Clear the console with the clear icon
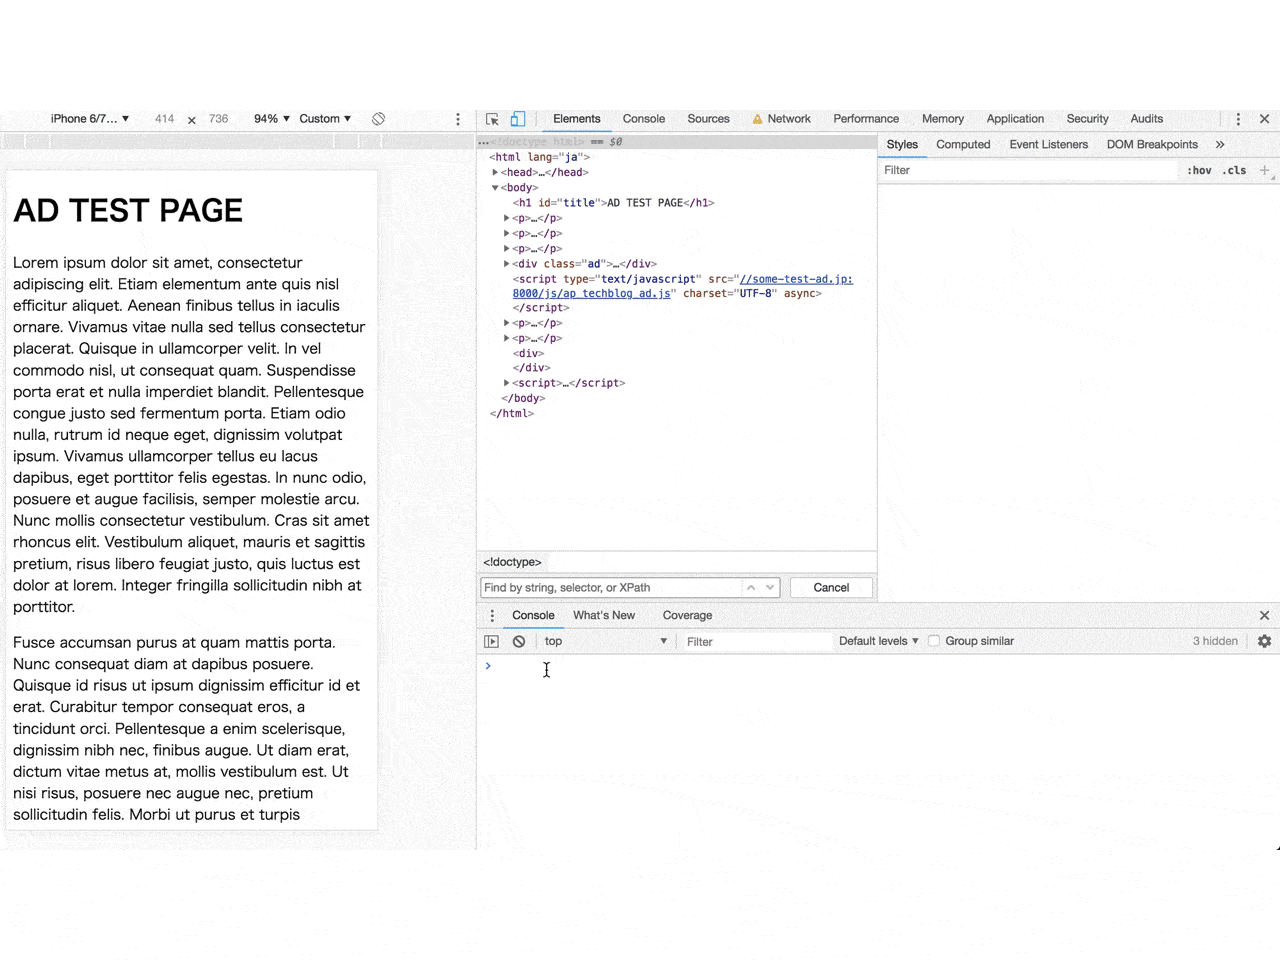 (519, 642)
